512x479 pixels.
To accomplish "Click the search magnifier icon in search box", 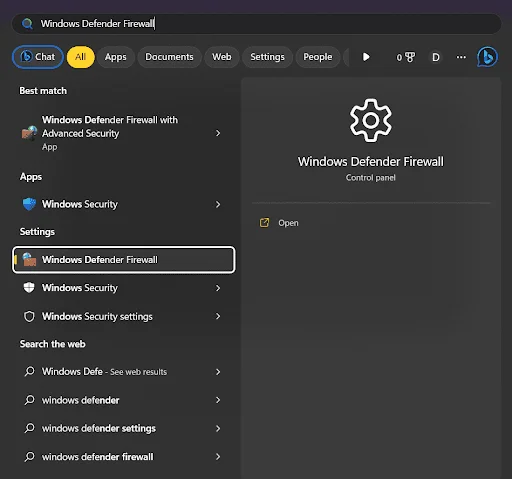I will (27, 24).
